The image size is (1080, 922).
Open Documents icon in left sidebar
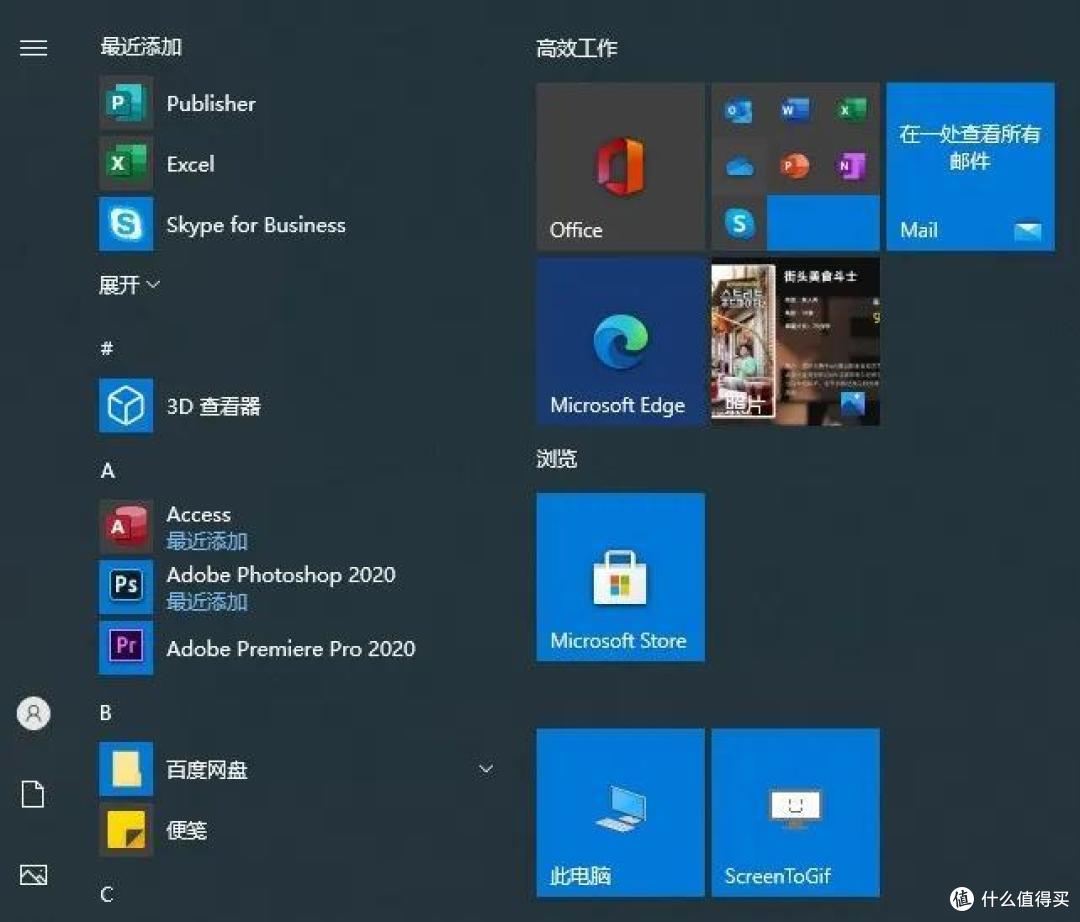pos(33,794)
